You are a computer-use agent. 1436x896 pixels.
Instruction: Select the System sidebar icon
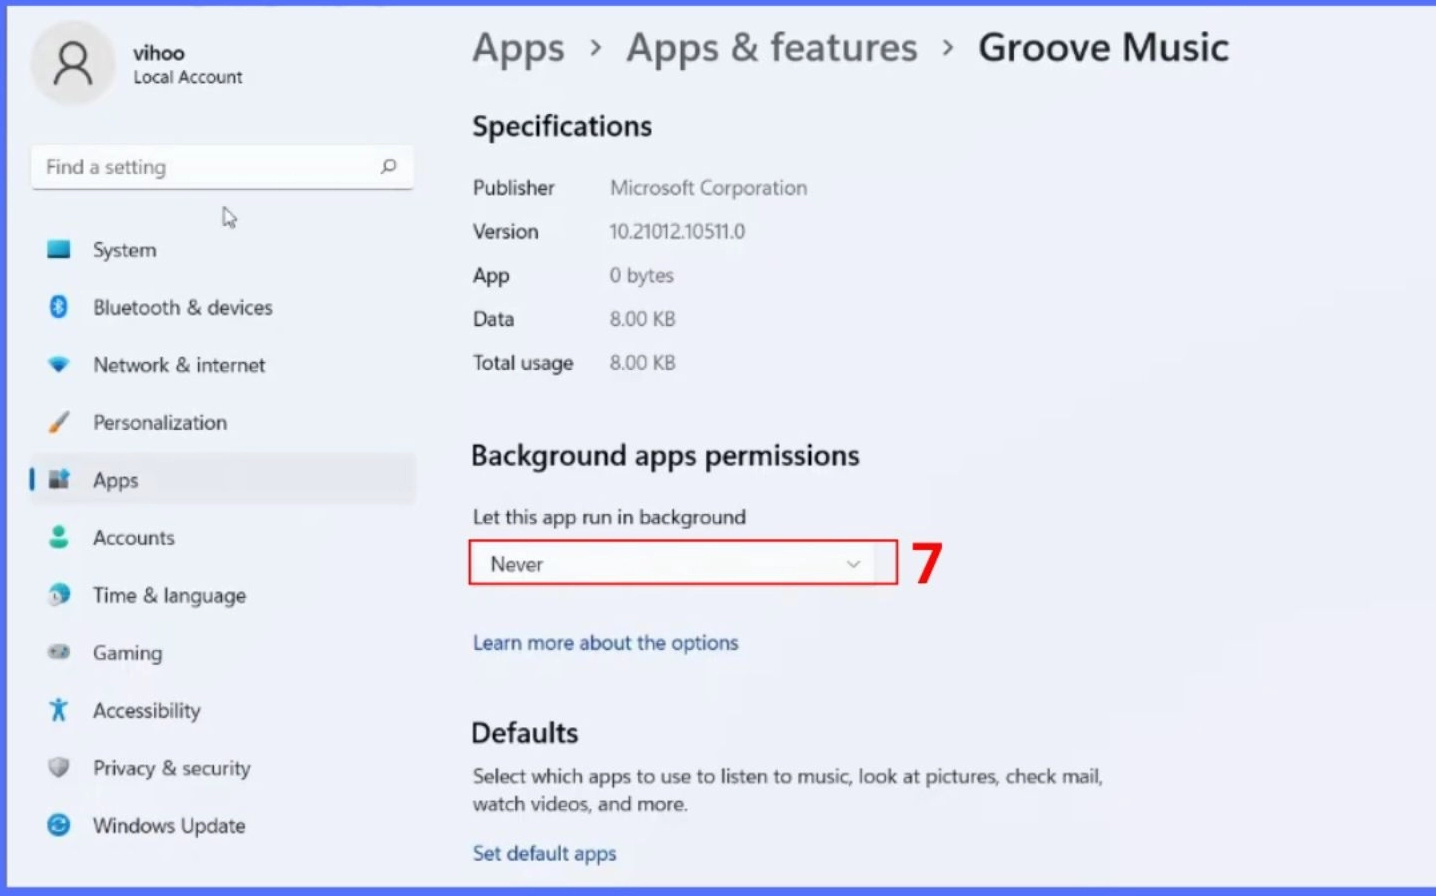click(x=60, y=250)
